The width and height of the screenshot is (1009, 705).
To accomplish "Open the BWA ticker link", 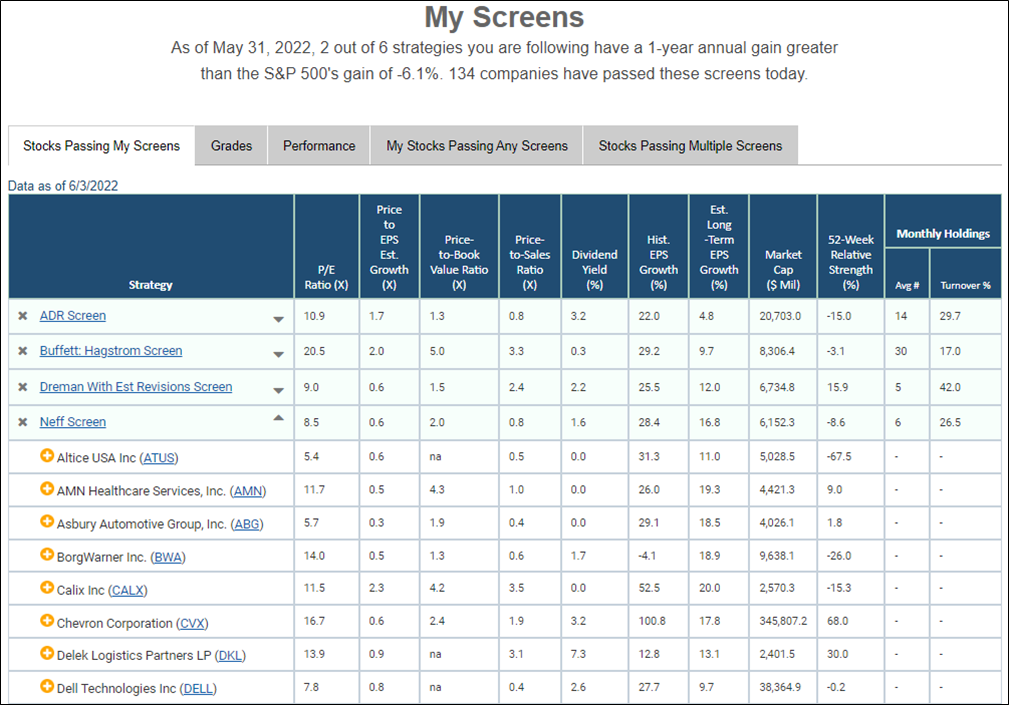I will (167, 558).
